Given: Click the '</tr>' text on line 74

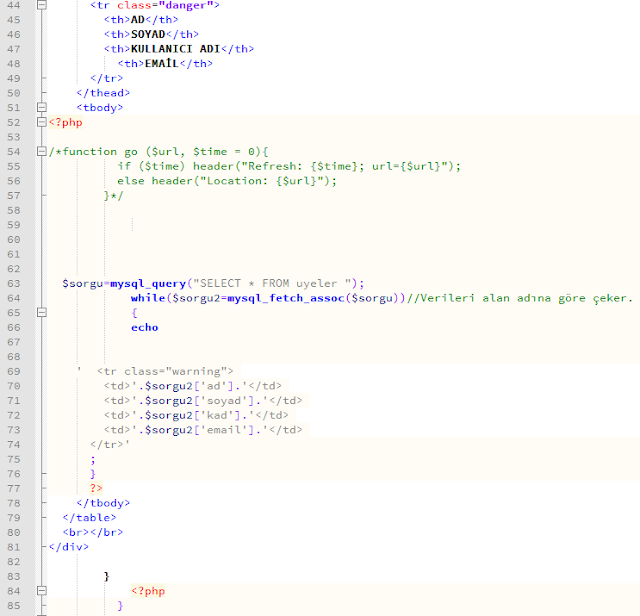Looking at the screenshot, I should [x=107, y=445].
